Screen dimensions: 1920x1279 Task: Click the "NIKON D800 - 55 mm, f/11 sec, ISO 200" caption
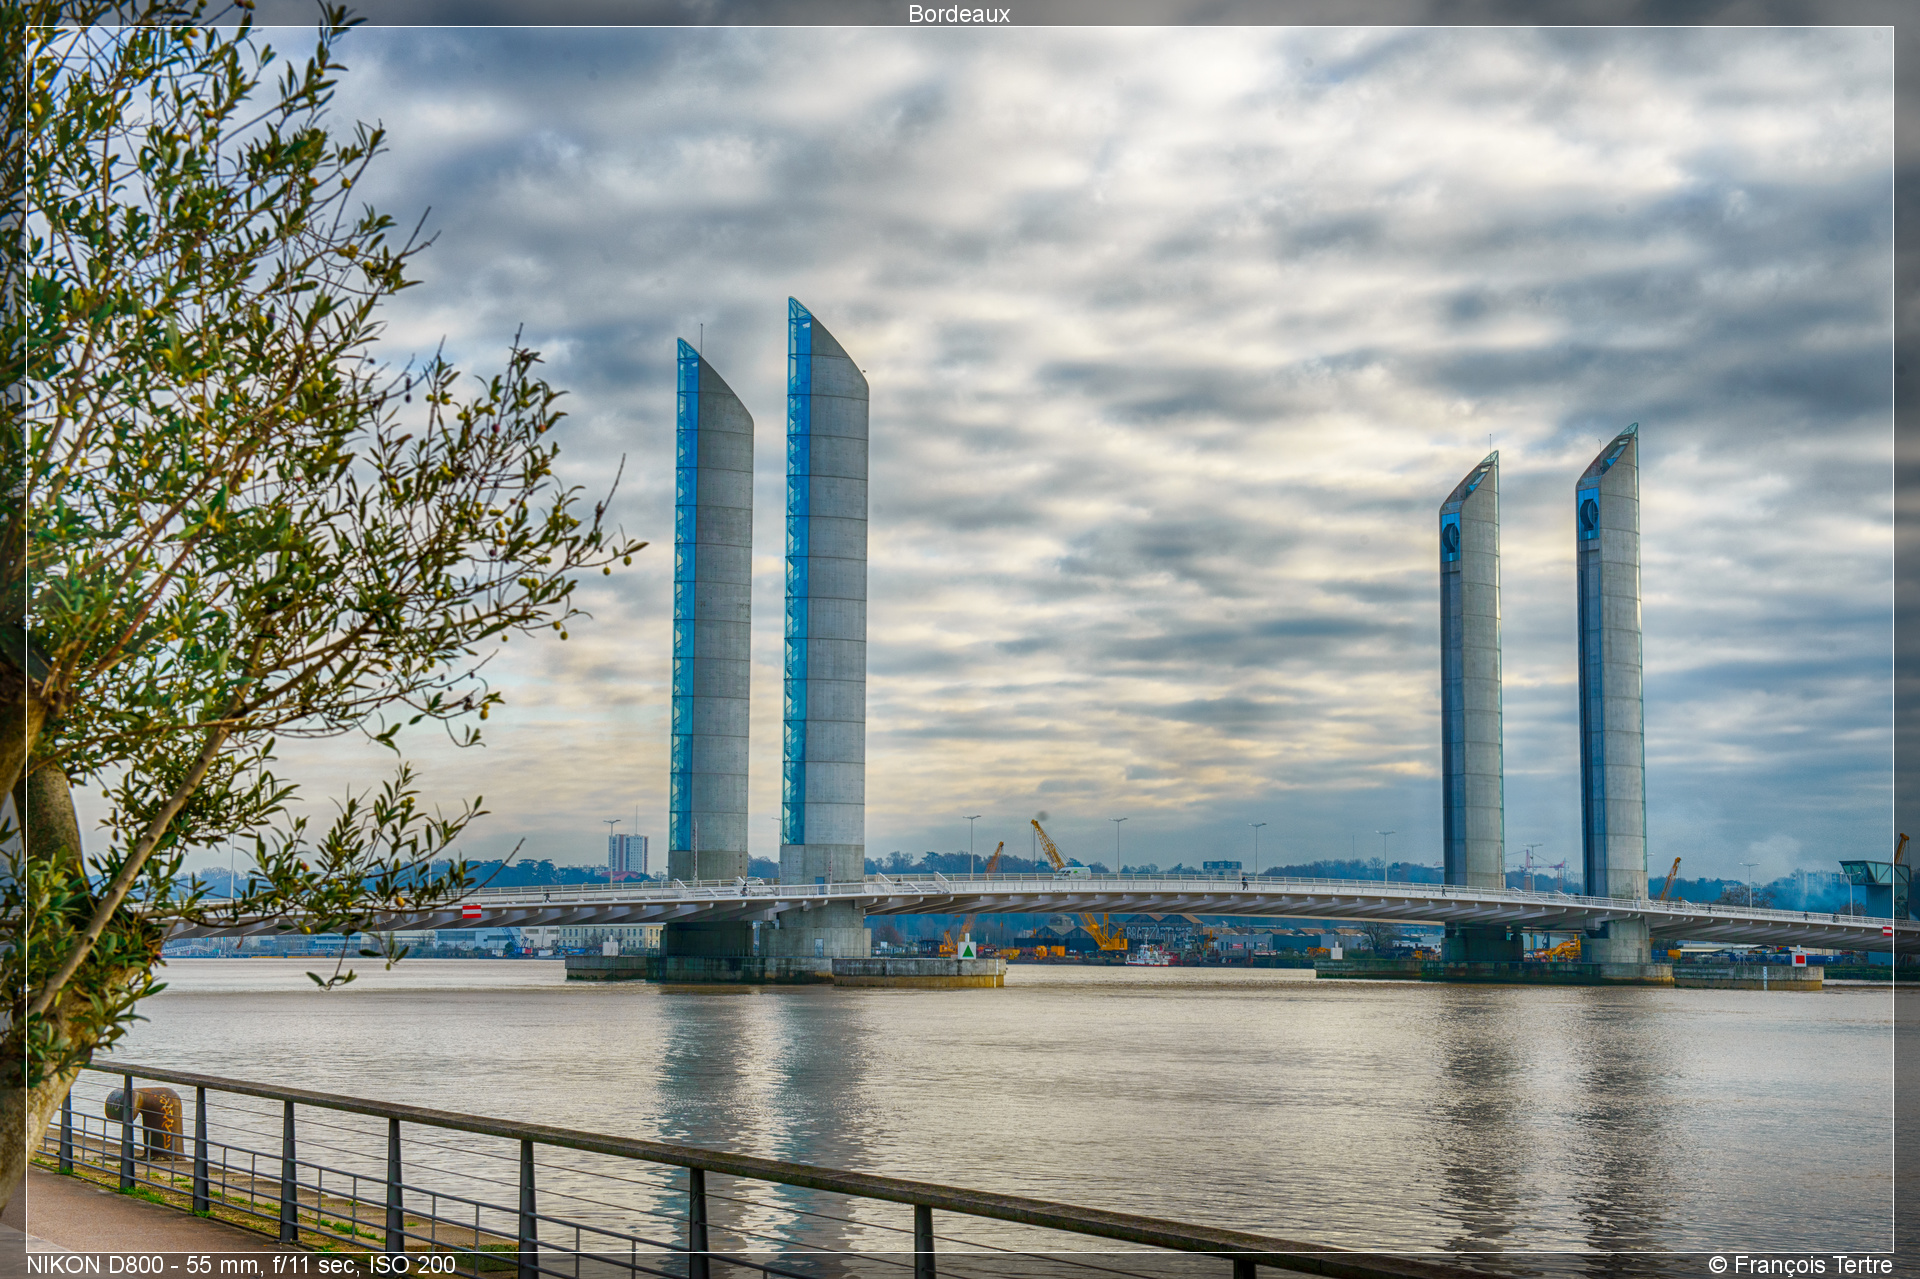(241, 1265)
